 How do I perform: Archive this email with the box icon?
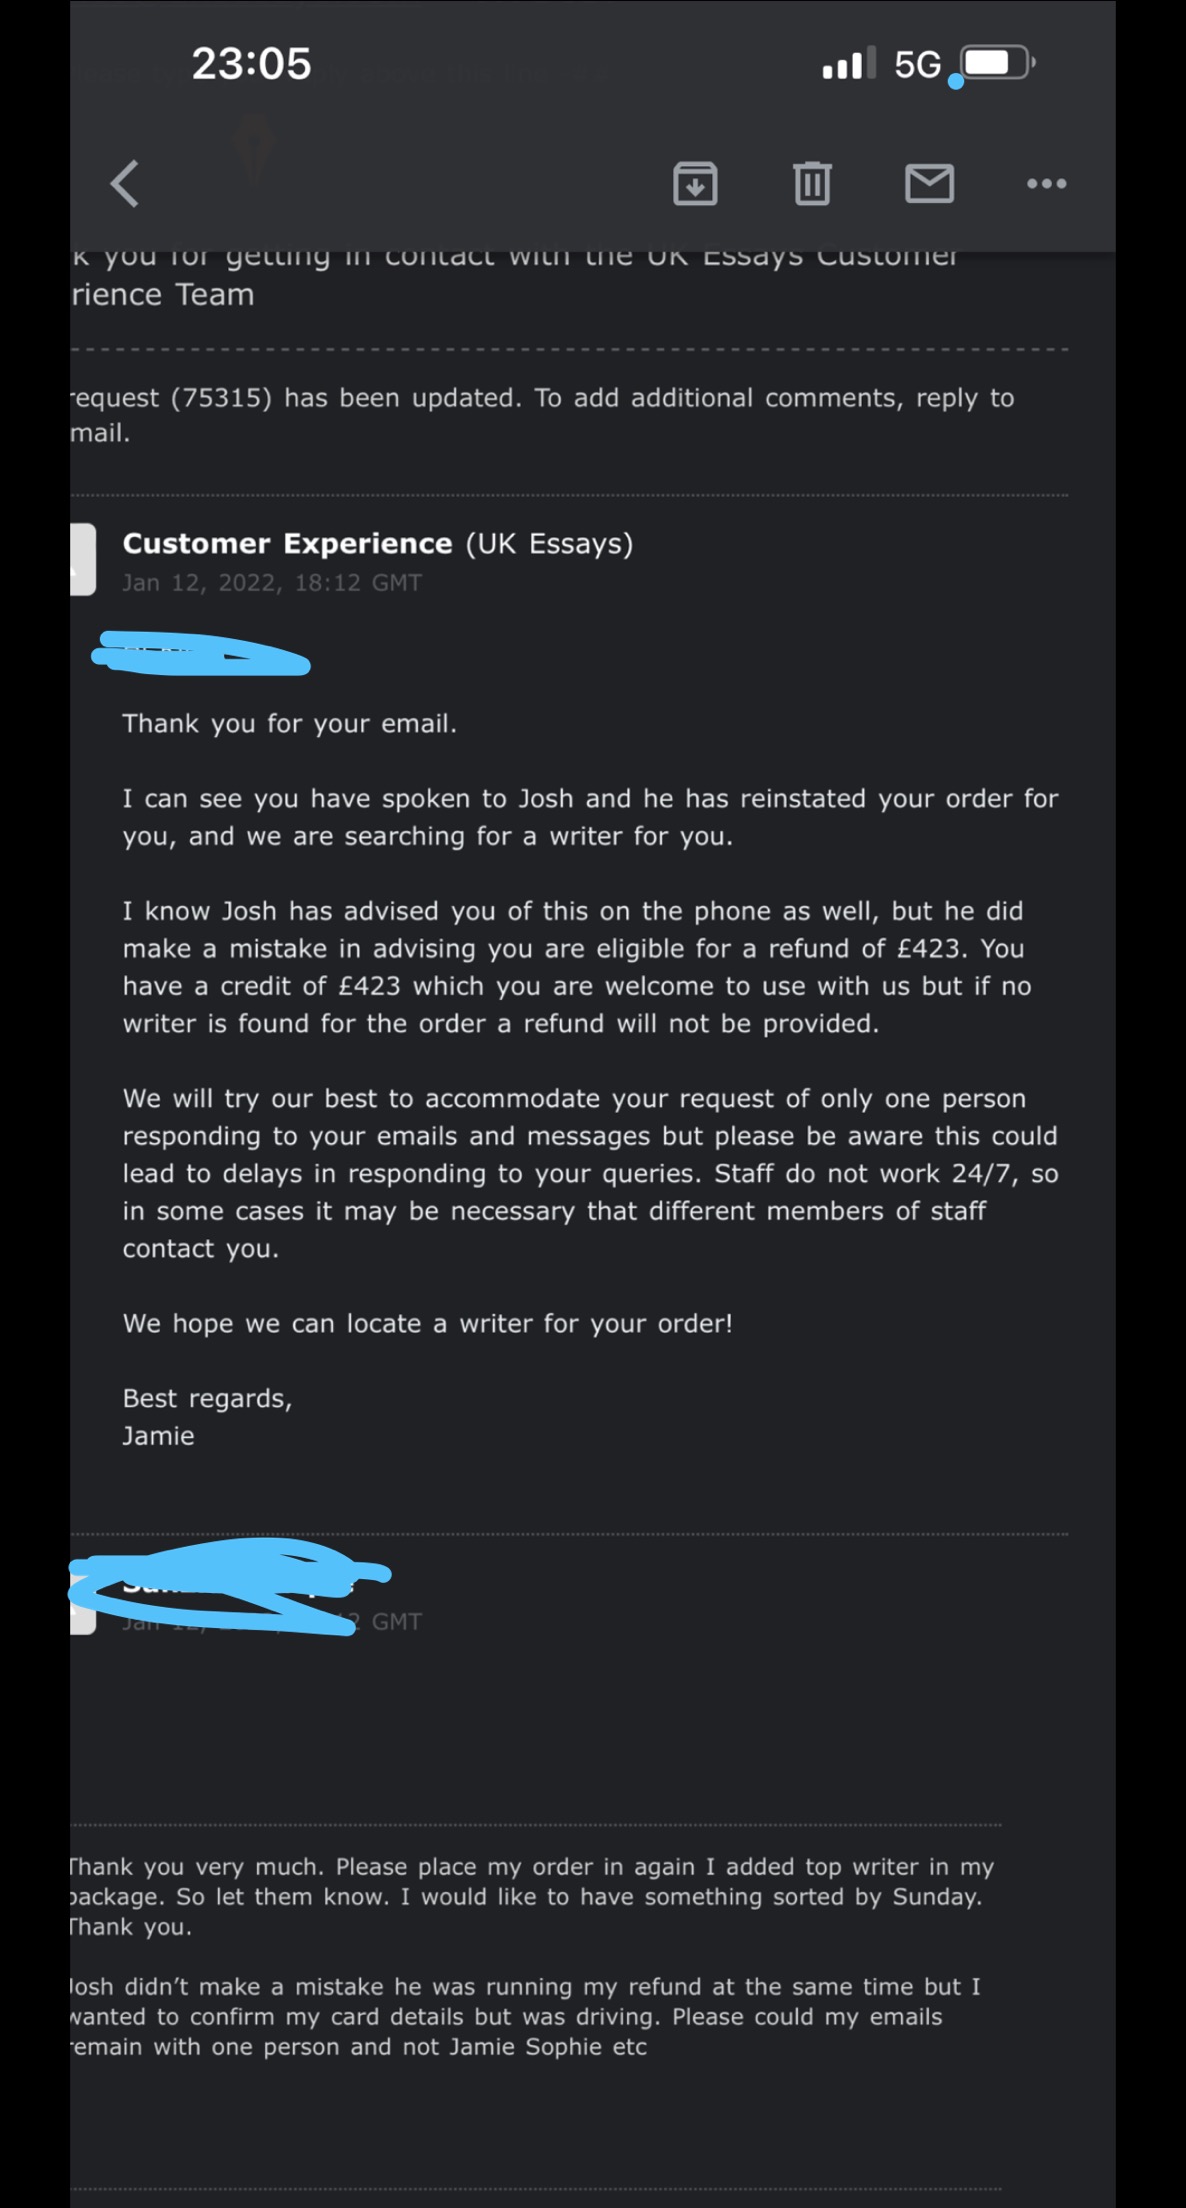coord(695,183)
